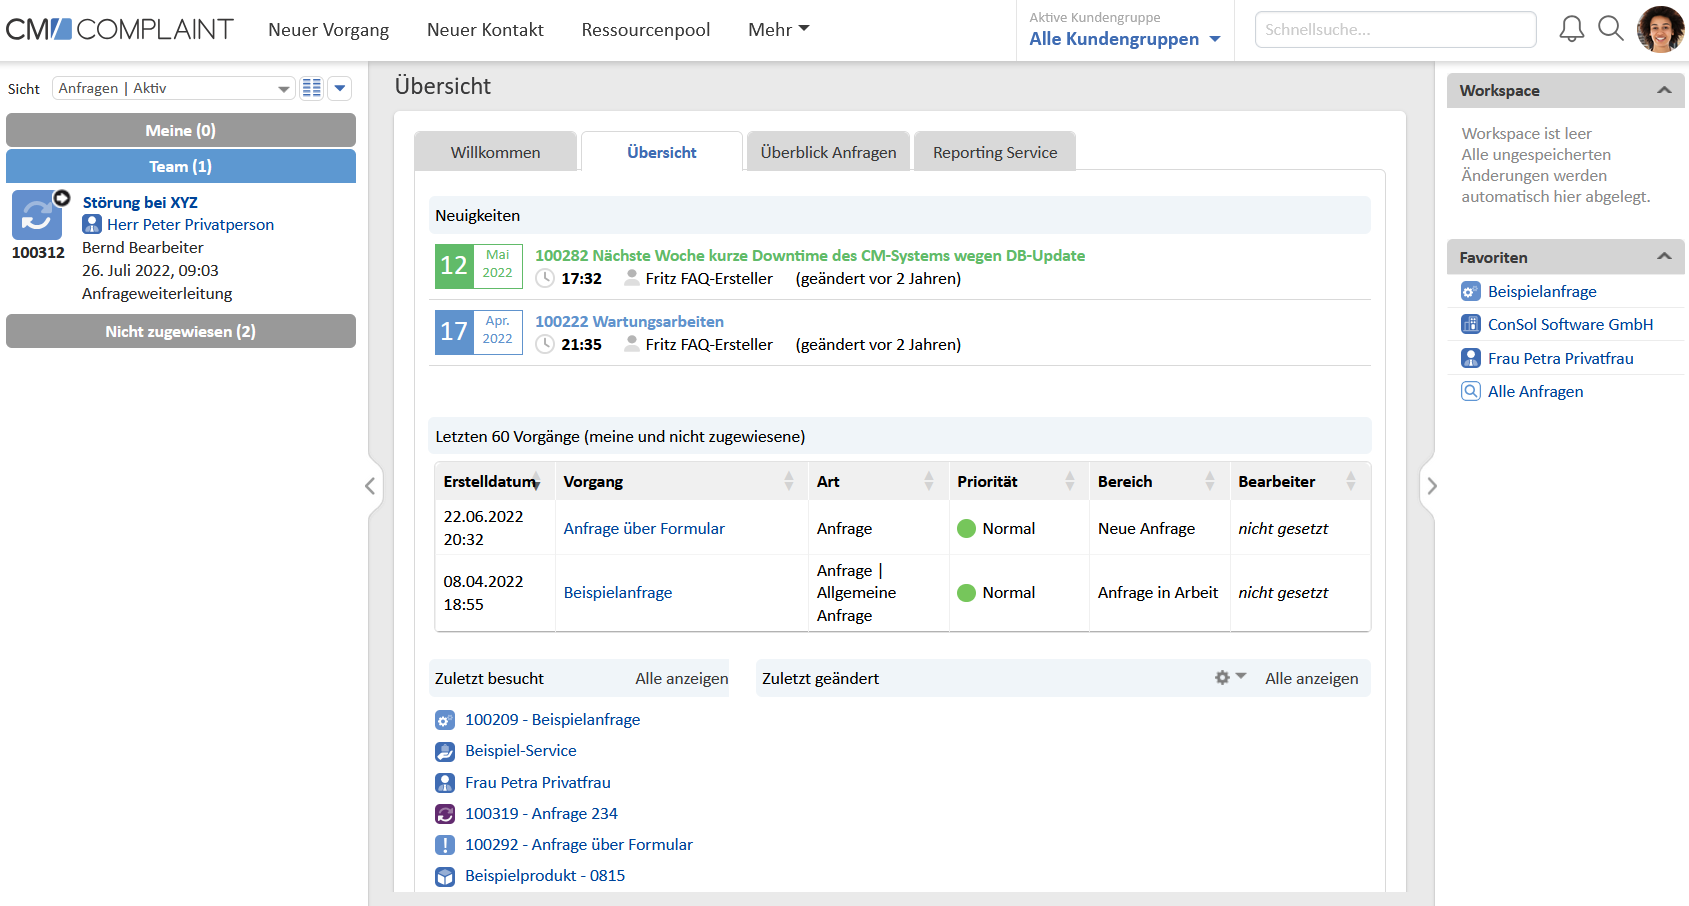This screenshot has width=1689, height=906.
Task: Sort by Art column
Action: [878, 481]
